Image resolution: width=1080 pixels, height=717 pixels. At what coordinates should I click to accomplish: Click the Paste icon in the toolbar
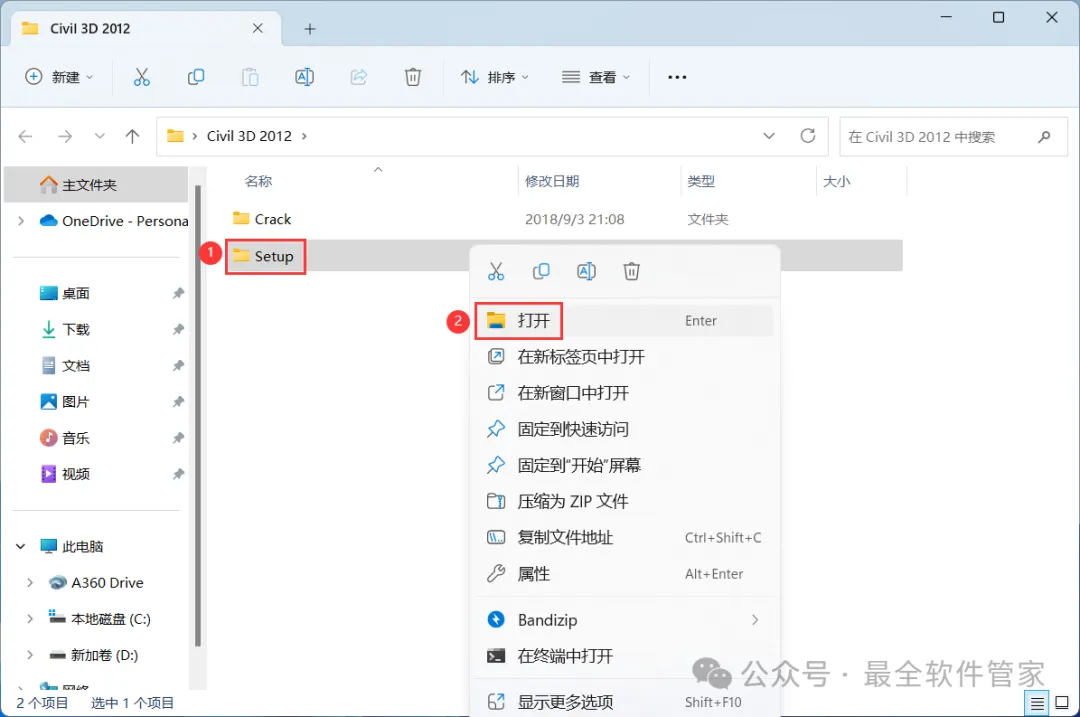[x=250, y=77]
